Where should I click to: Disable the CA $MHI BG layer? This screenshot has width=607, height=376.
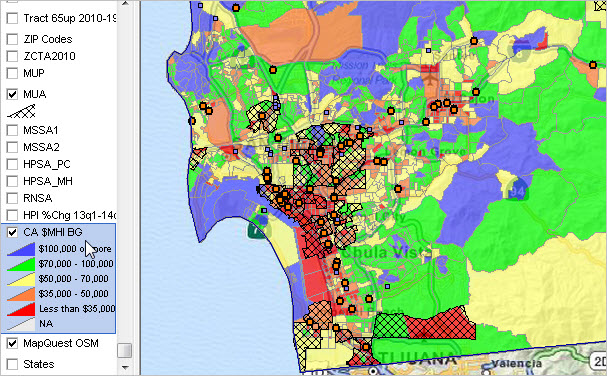pos(12,232)
